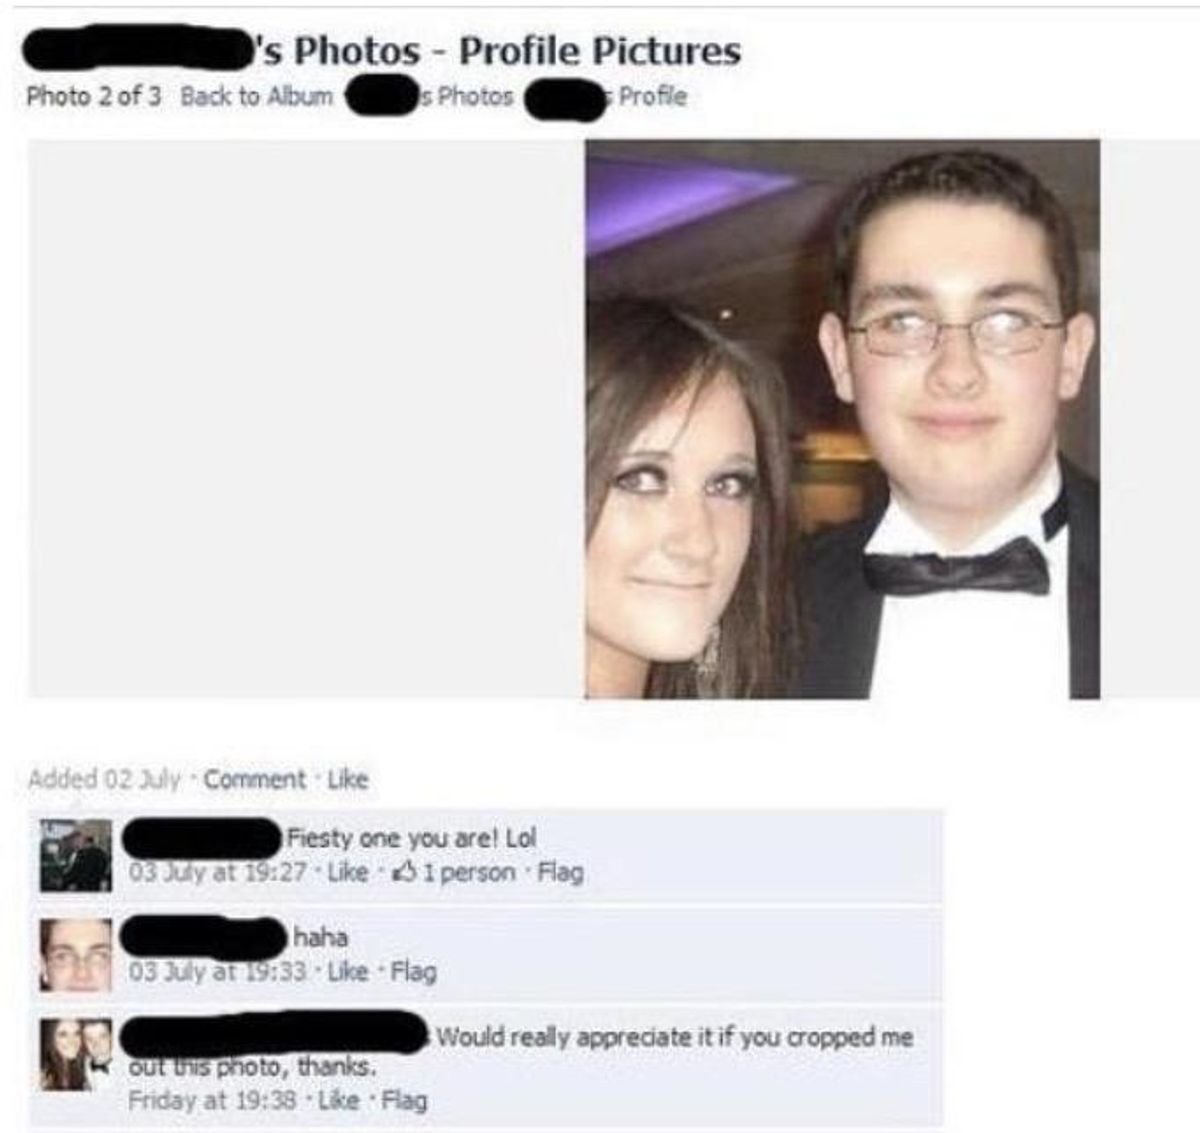1200x1133 pixels.
Task: Click redacted name on third comment
Action: click(275, 1033)
